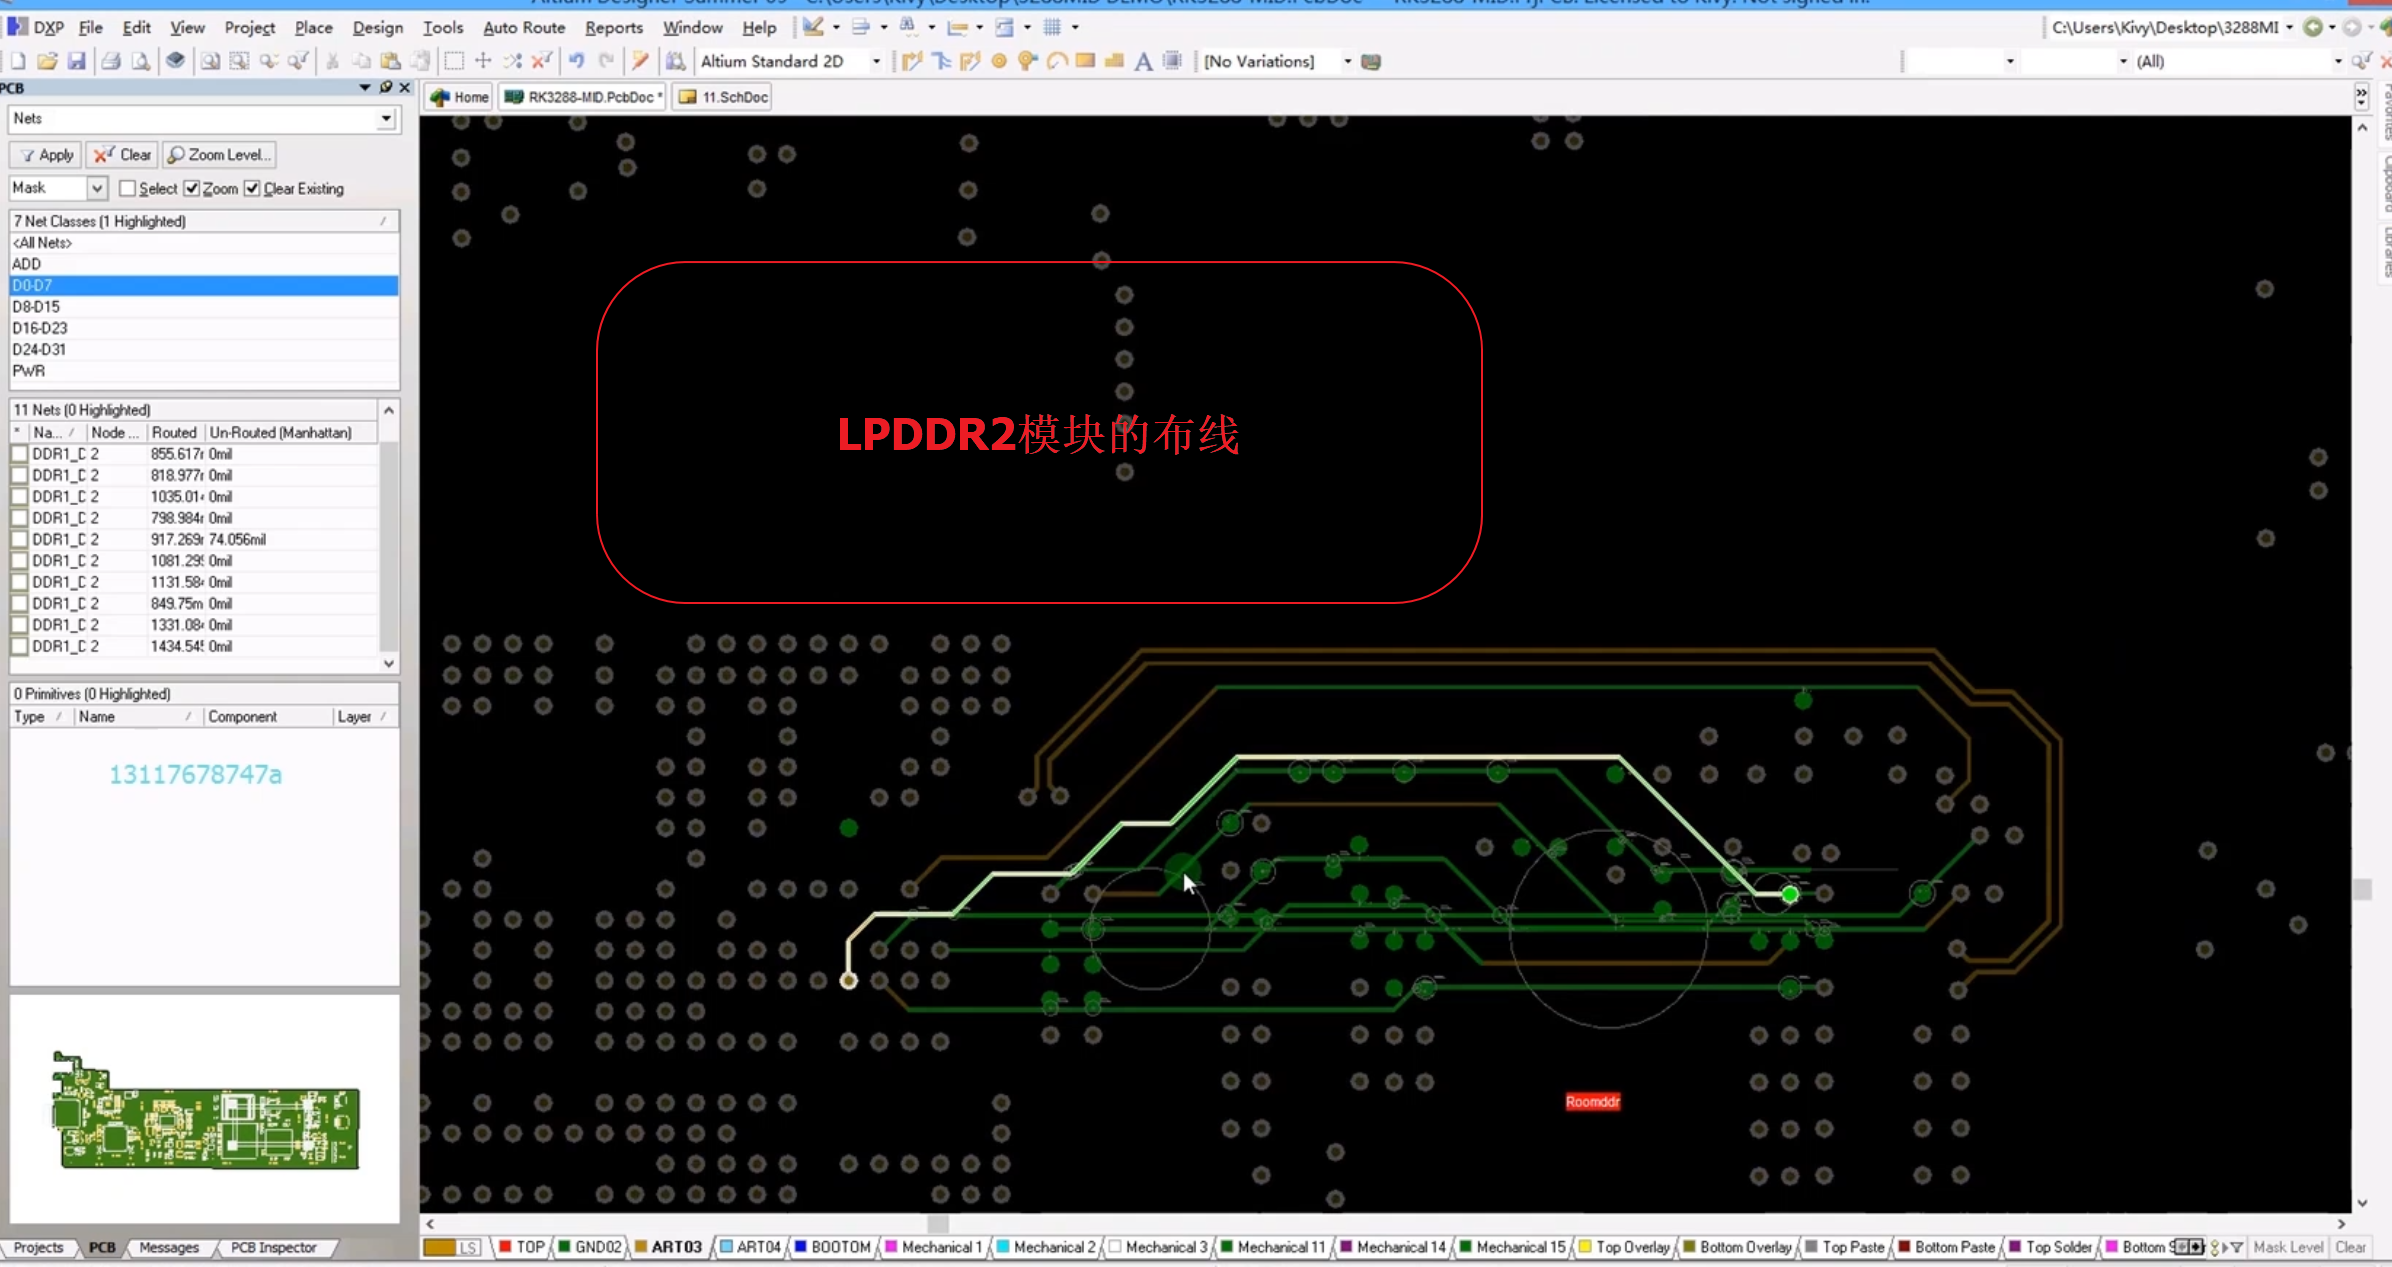Click the New document icon
This screenshot has height=1267, width=2392.
click(x=18, y=62)
